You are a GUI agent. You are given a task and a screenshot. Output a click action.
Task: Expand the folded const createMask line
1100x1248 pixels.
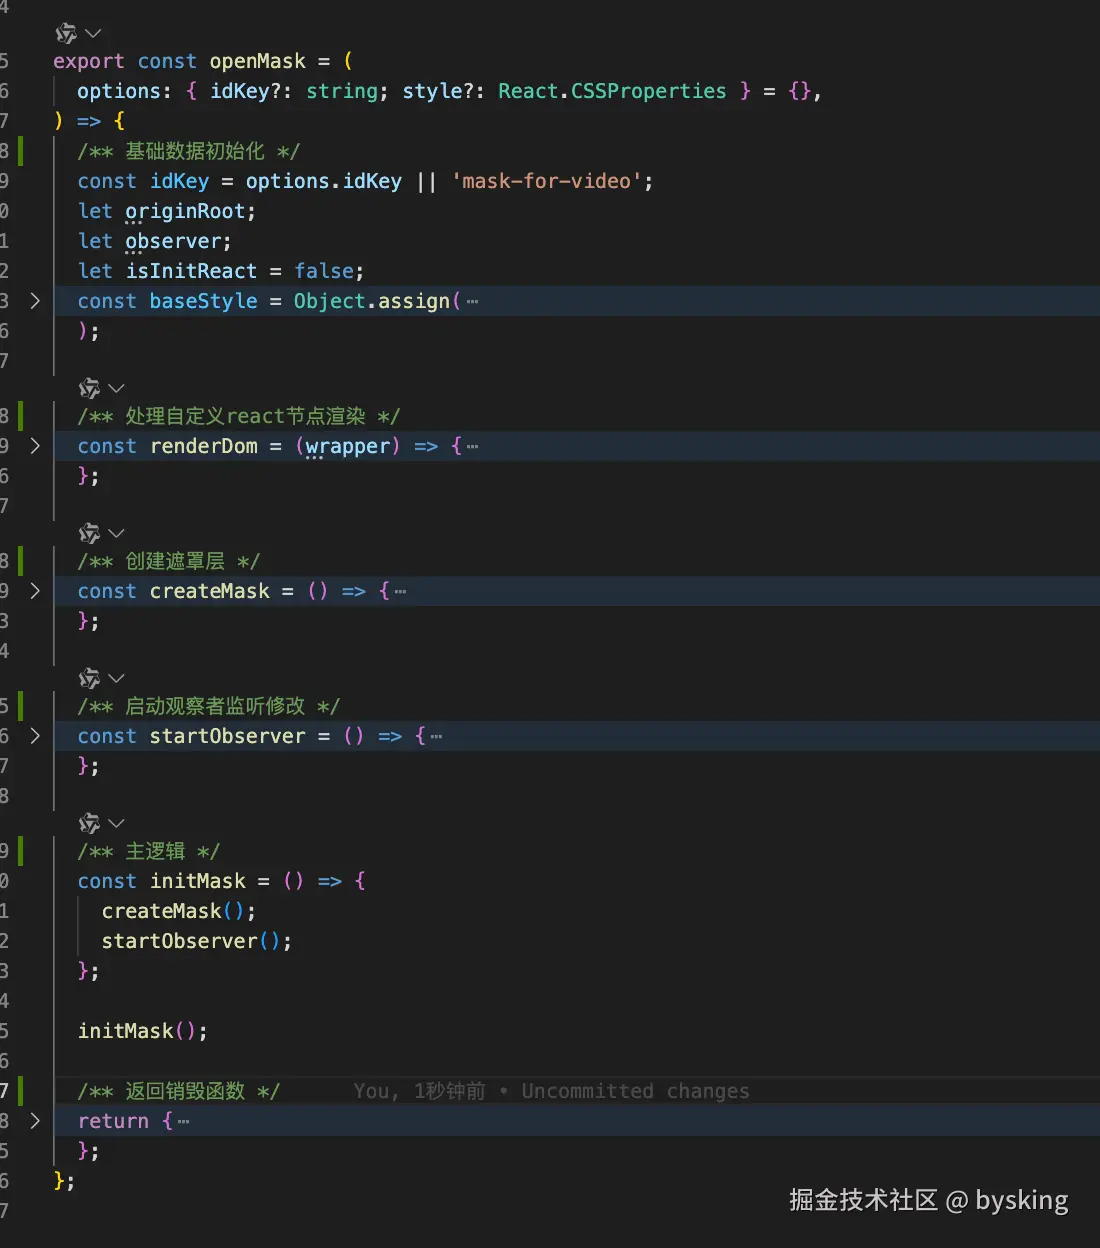[35, 591]
